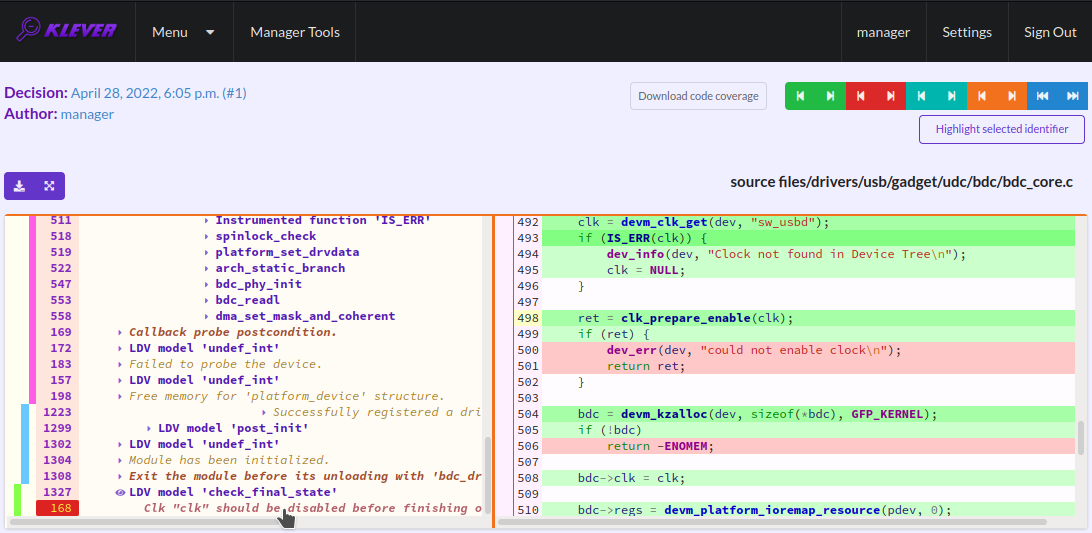Click the teal previous-step arrow button
This screenshot has width=1092, height=533.
pyautogui.click(x=921, y=96)
